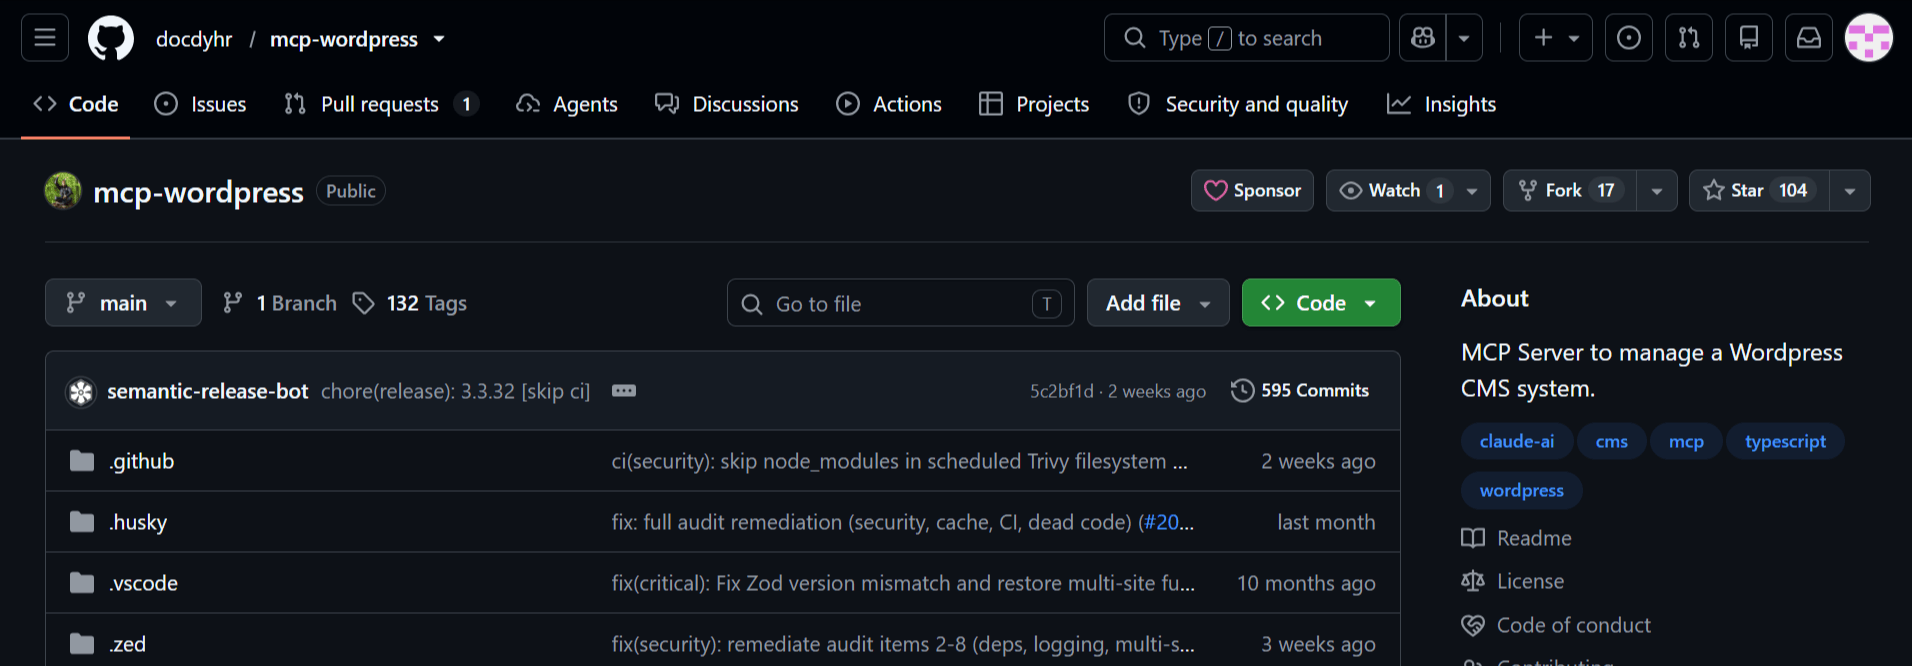The width and height of the screenshot is (1912, 666).
Task: Open the repositories header icon
Action: coord(1749,38)
